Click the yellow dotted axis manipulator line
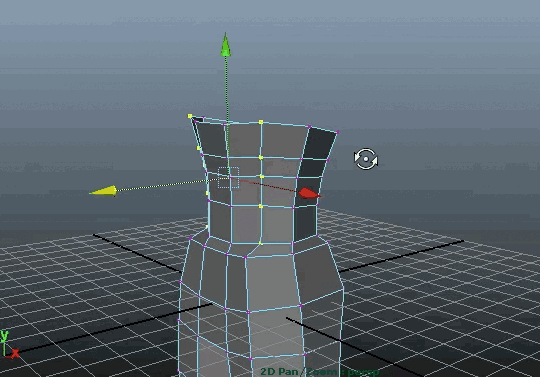Image resolution: width=540 pixels, height=377 pixels. tap(169, 185)
